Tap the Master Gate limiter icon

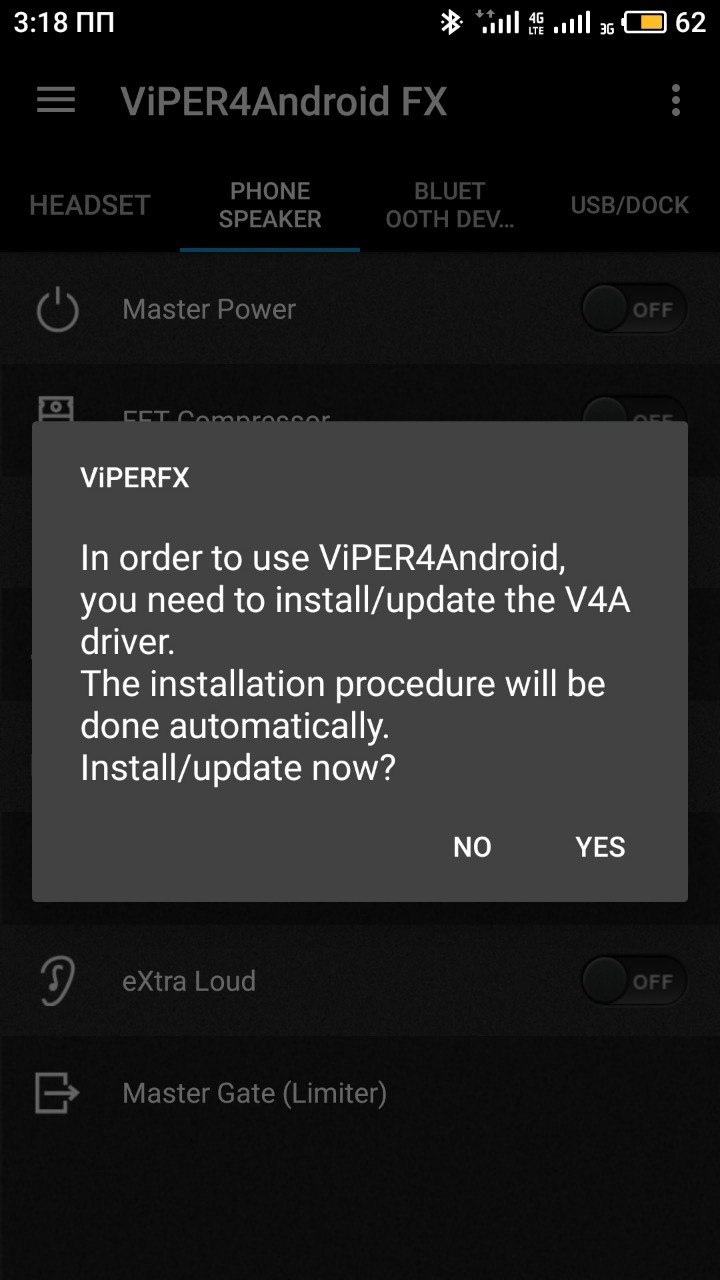tap(57, 1093)
